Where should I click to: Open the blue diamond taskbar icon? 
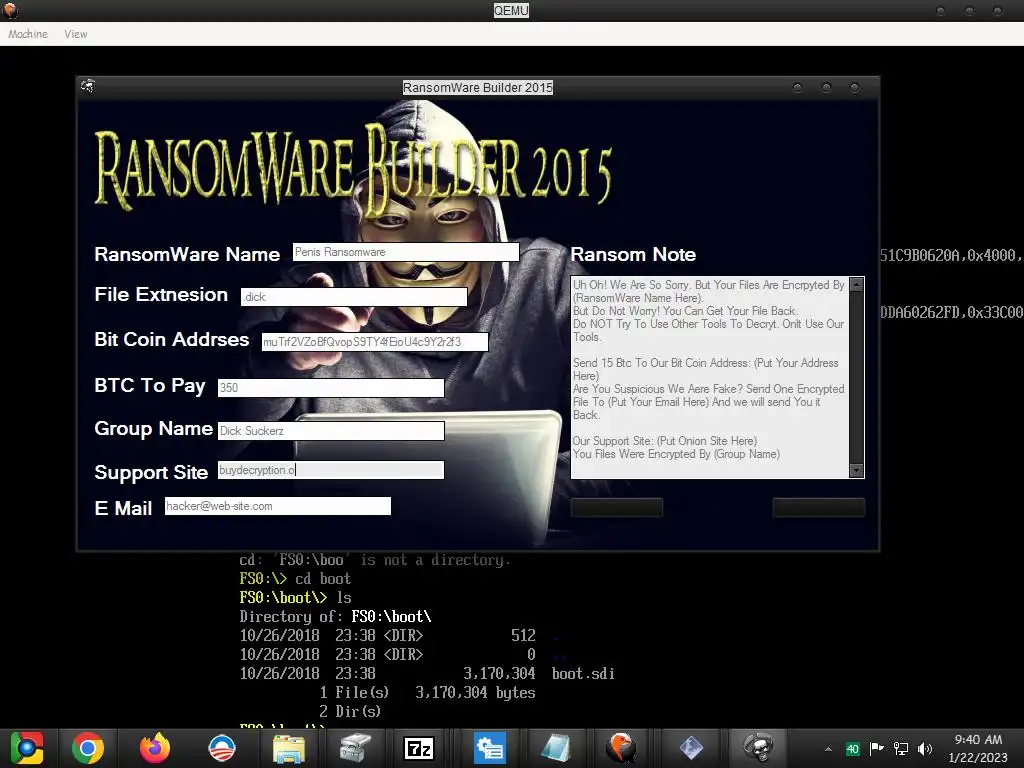click(x=691, y=748)
